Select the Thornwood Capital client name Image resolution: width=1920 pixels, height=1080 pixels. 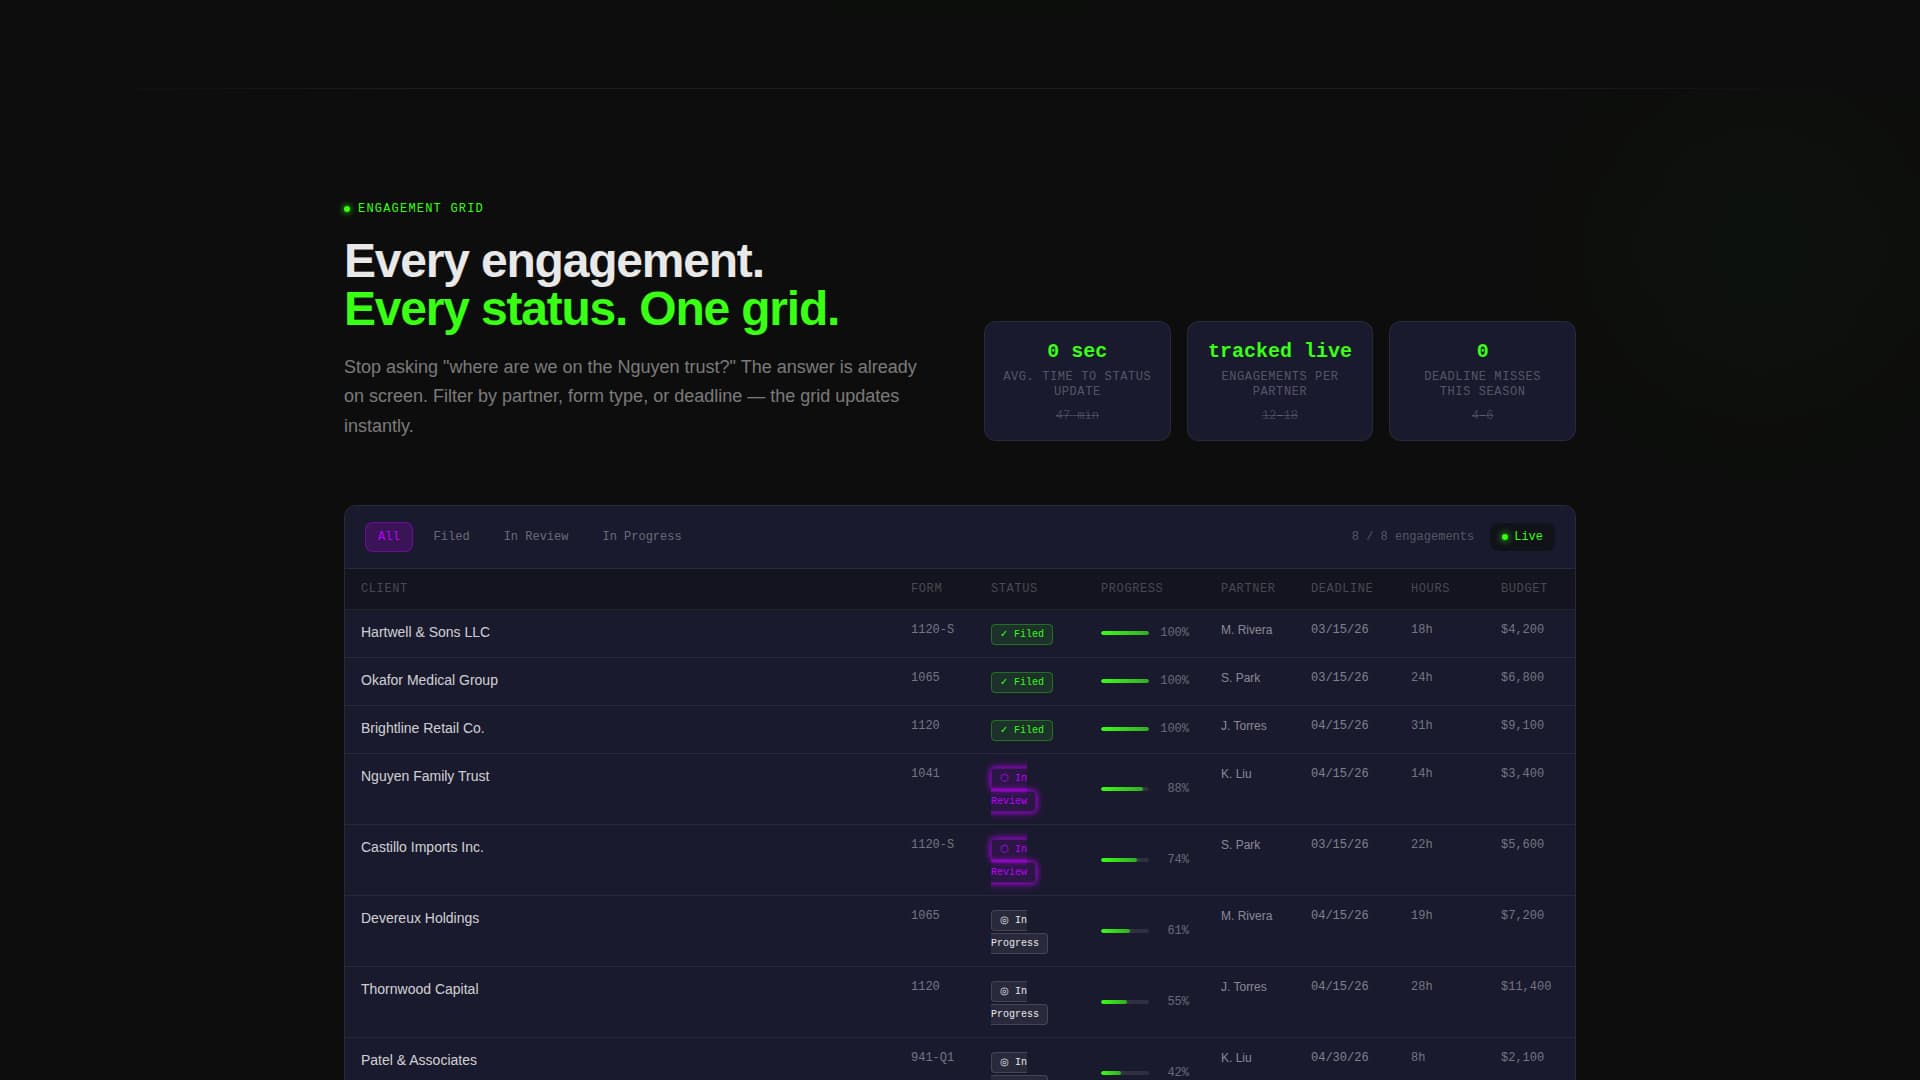420,990
